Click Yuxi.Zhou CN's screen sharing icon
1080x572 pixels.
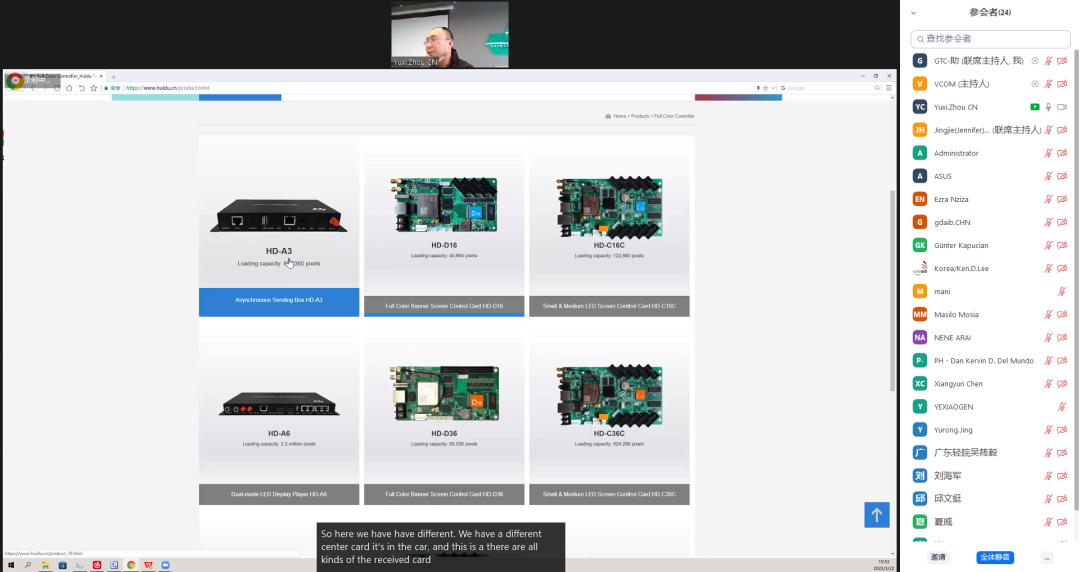[1035, 107]
